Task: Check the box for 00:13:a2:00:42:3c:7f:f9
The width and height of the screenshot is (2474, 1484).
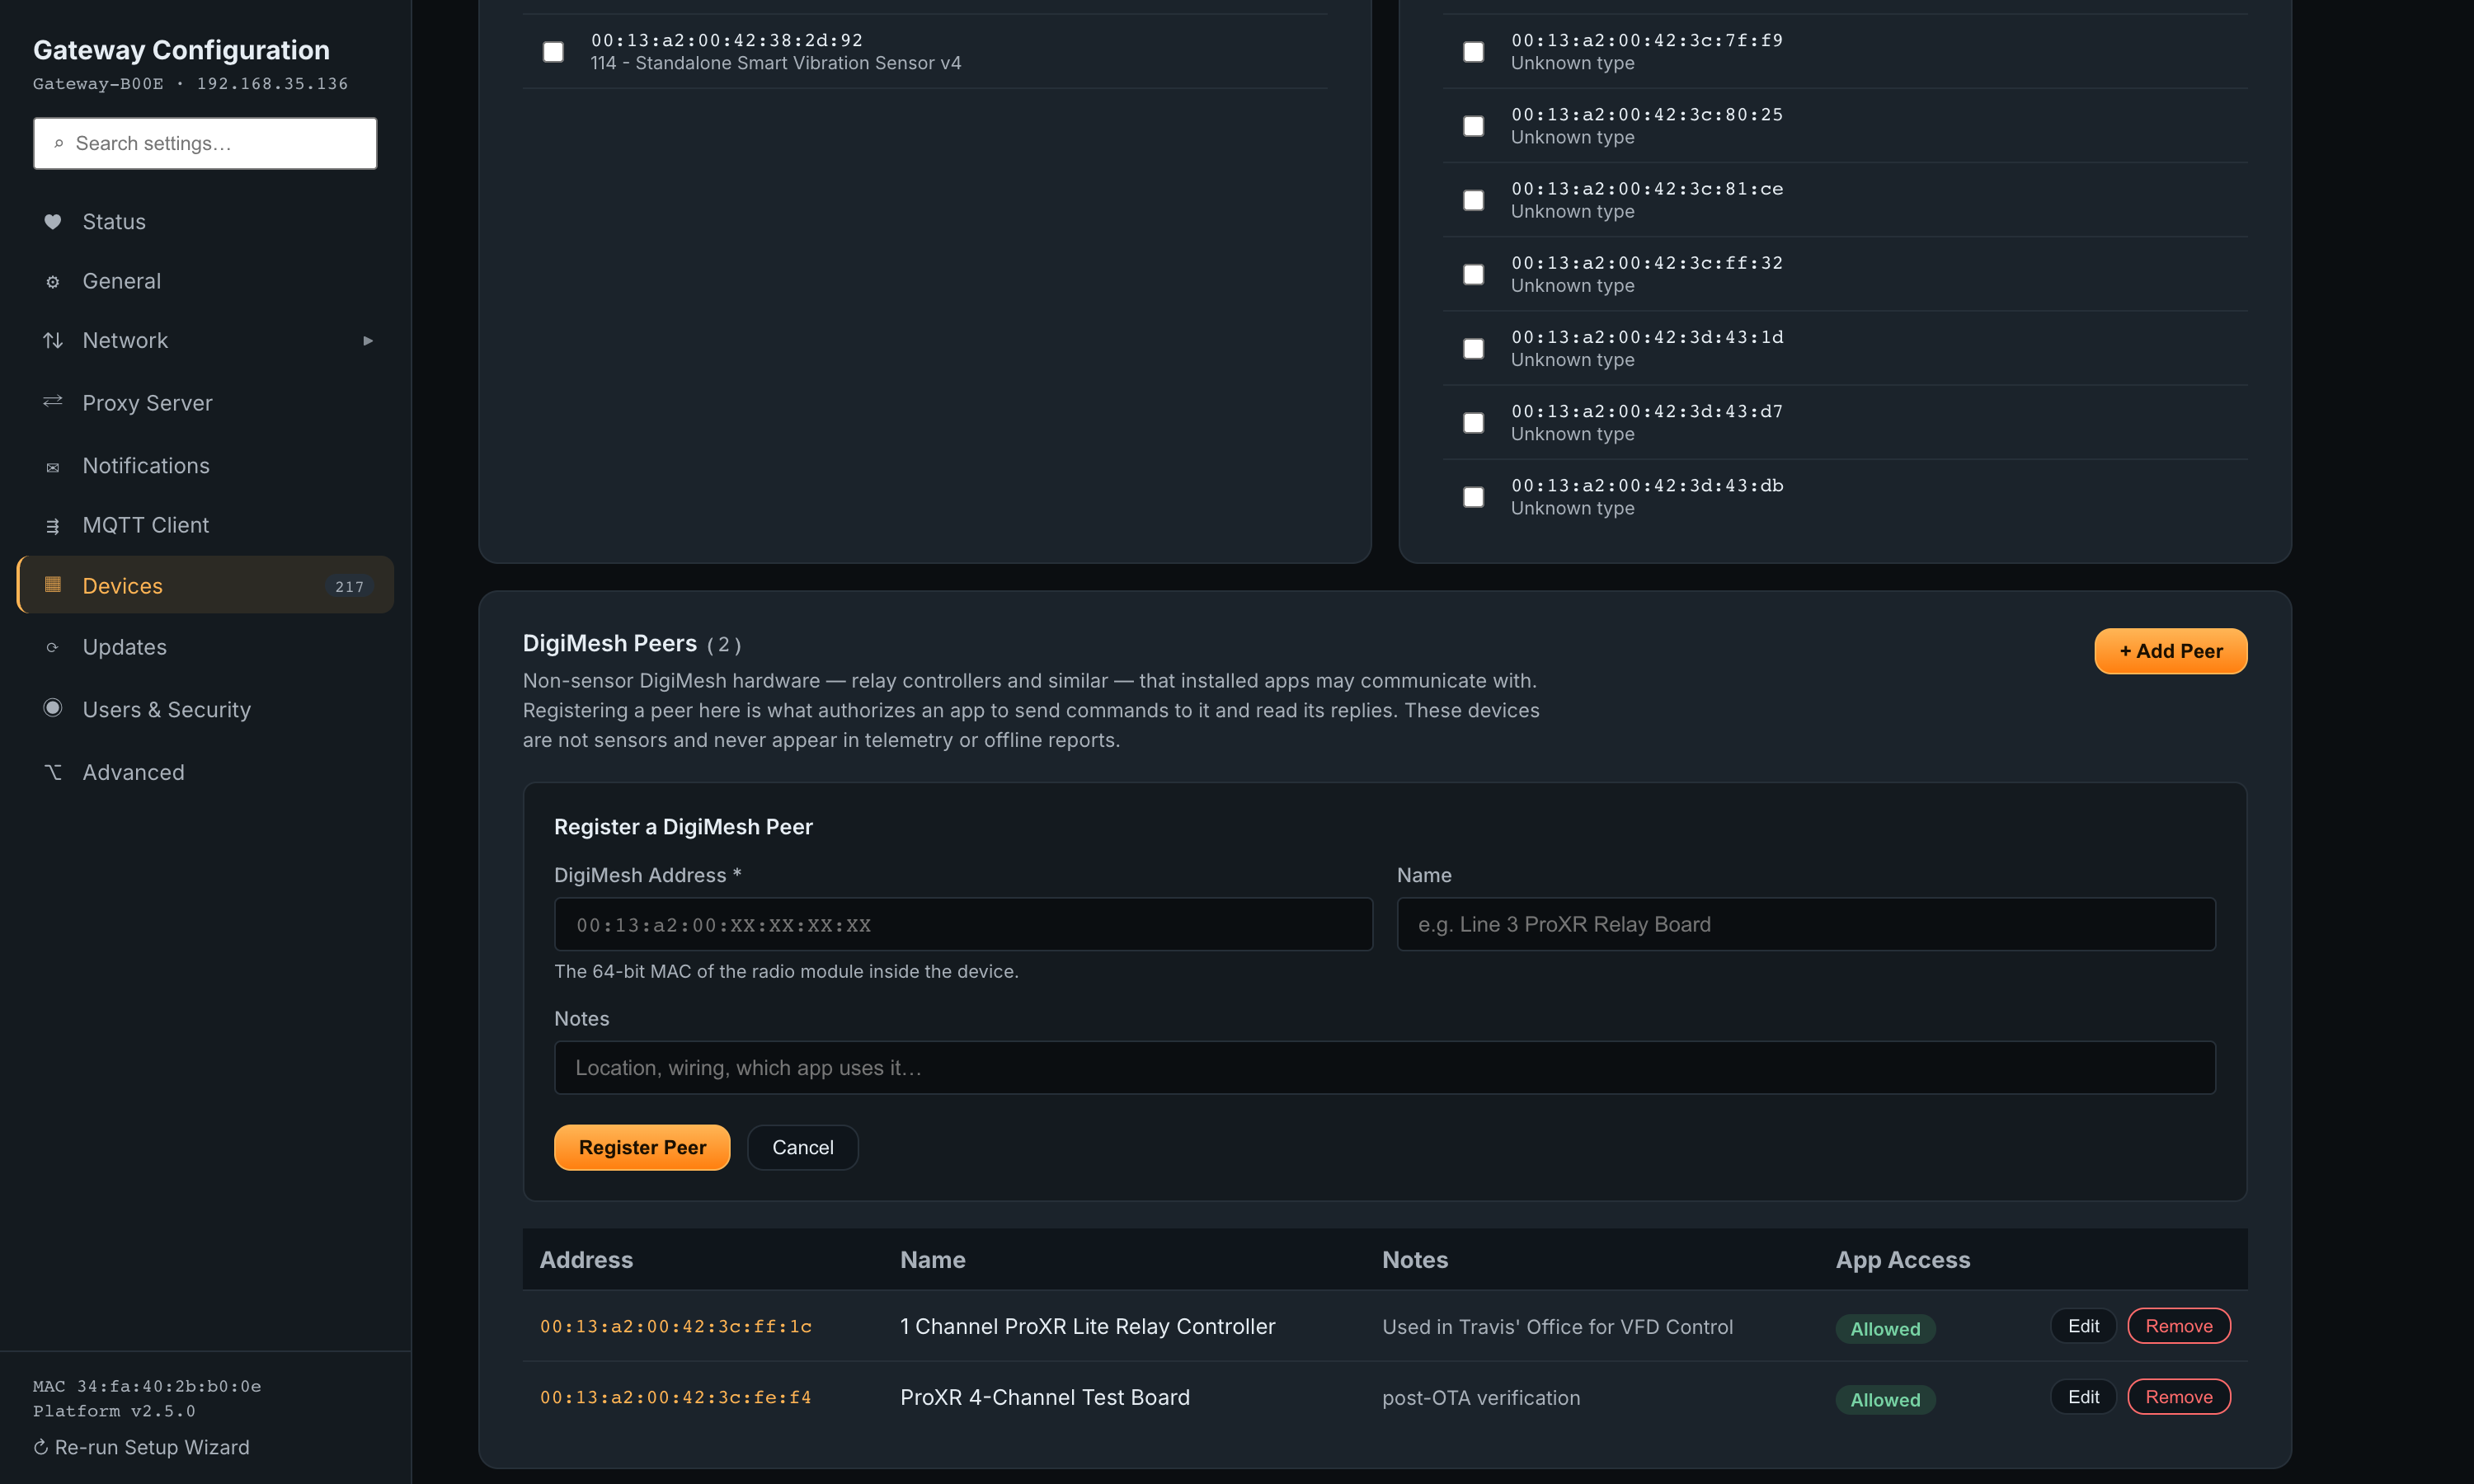Action: (1473, 51)
